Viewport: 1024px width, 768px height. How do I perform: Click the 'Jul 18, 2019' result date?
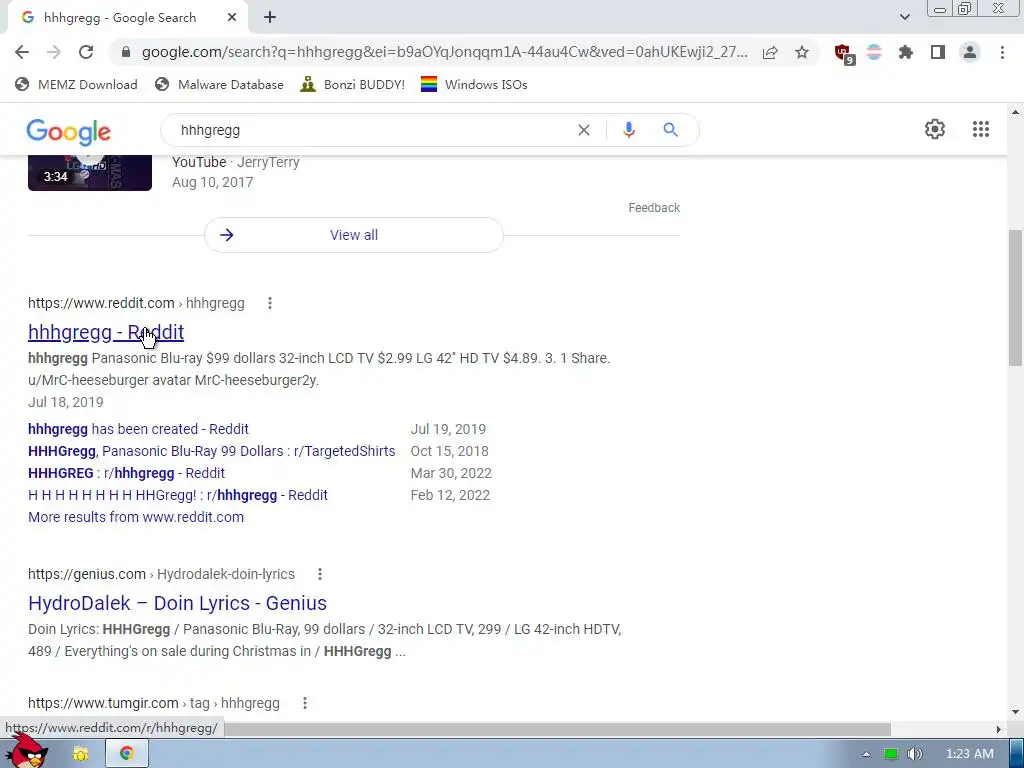(66, 402)
